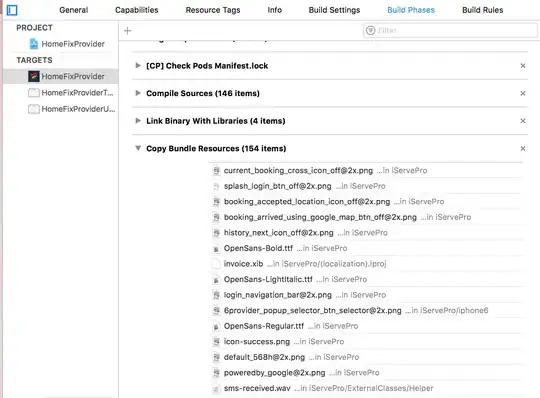Click file icon of invoice.xib
Screen dimensions: 540x398
pyautogui.click(x=216, y=264)
